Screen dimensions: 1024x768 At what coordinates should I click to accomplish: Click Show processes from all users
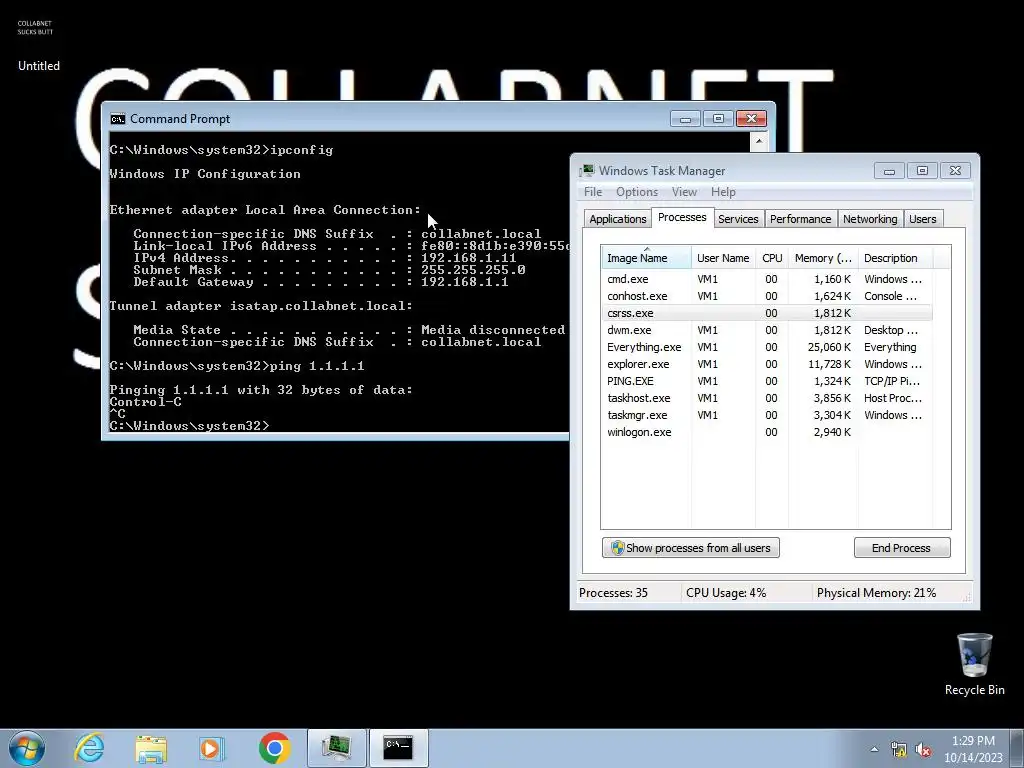point(691,548)
